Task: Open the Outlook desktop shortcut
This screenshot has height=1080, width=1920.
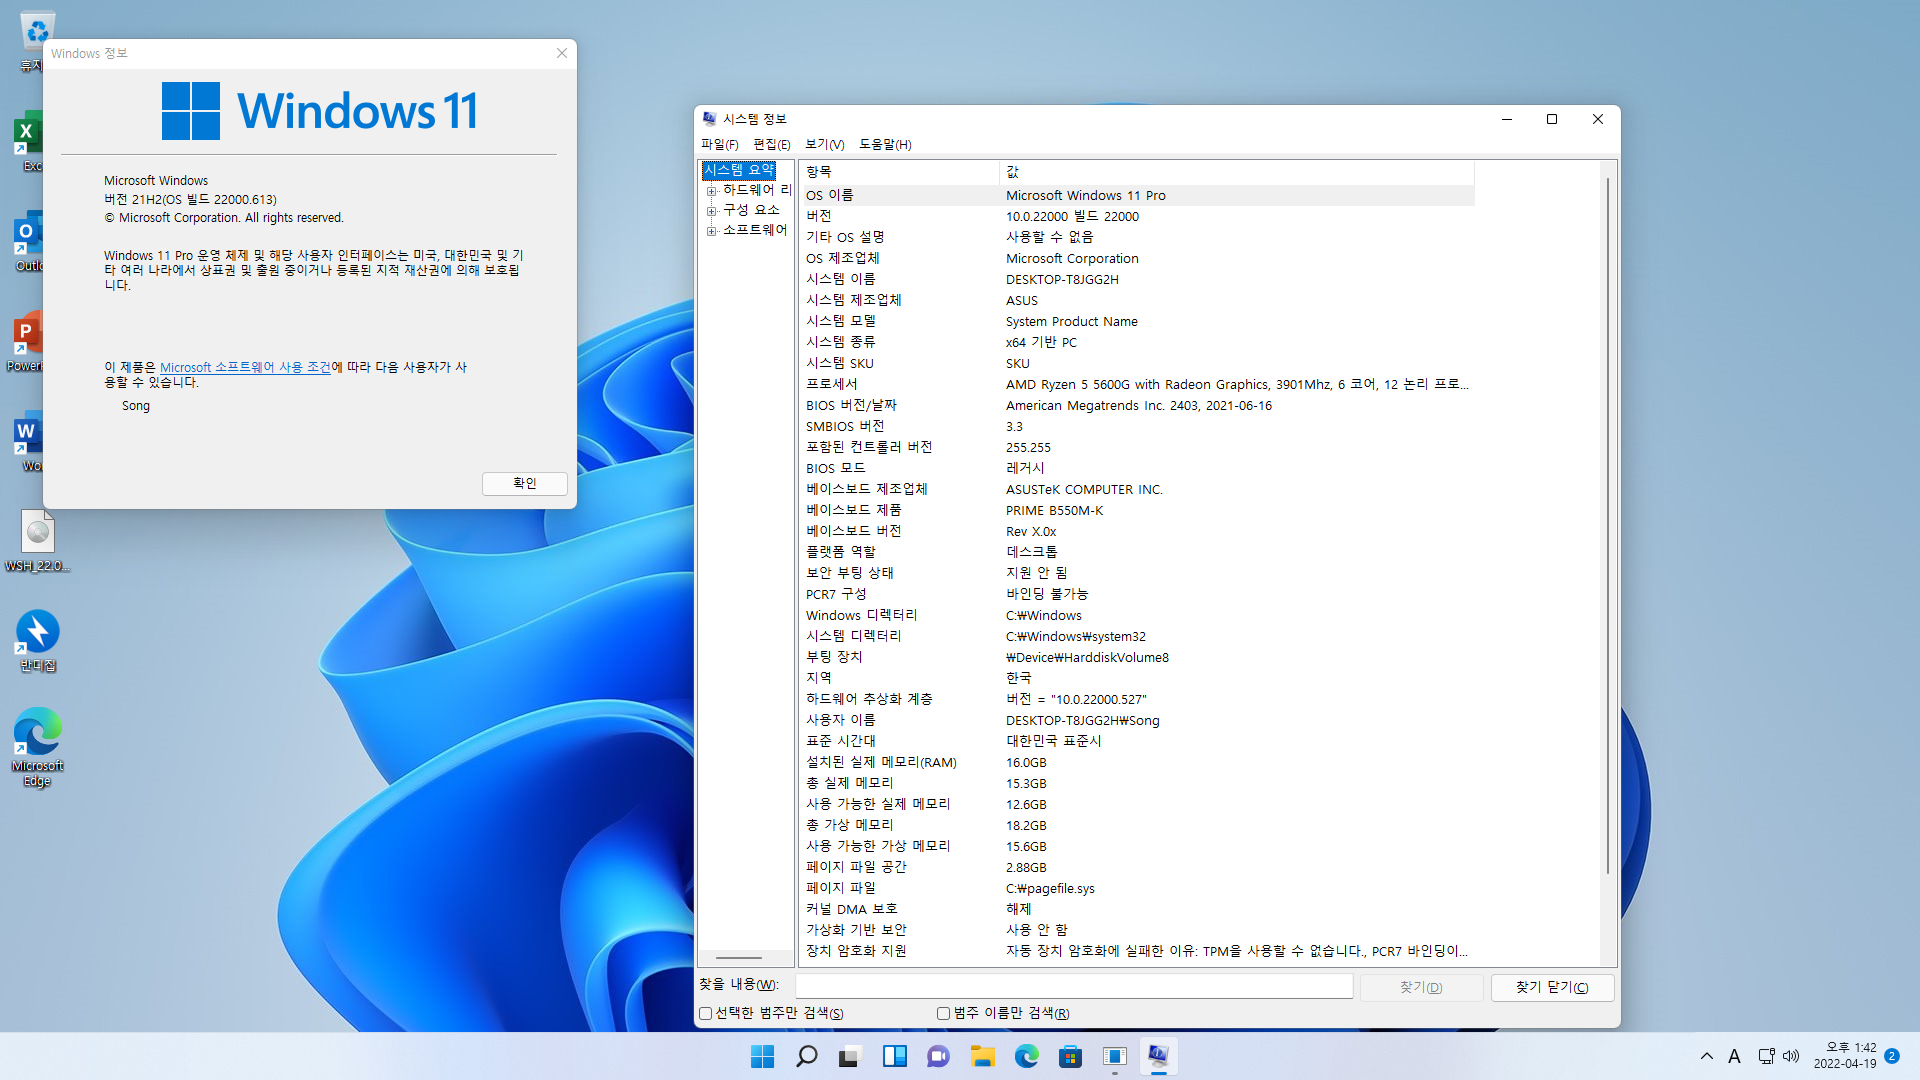Action: click(x=30, y=240)
